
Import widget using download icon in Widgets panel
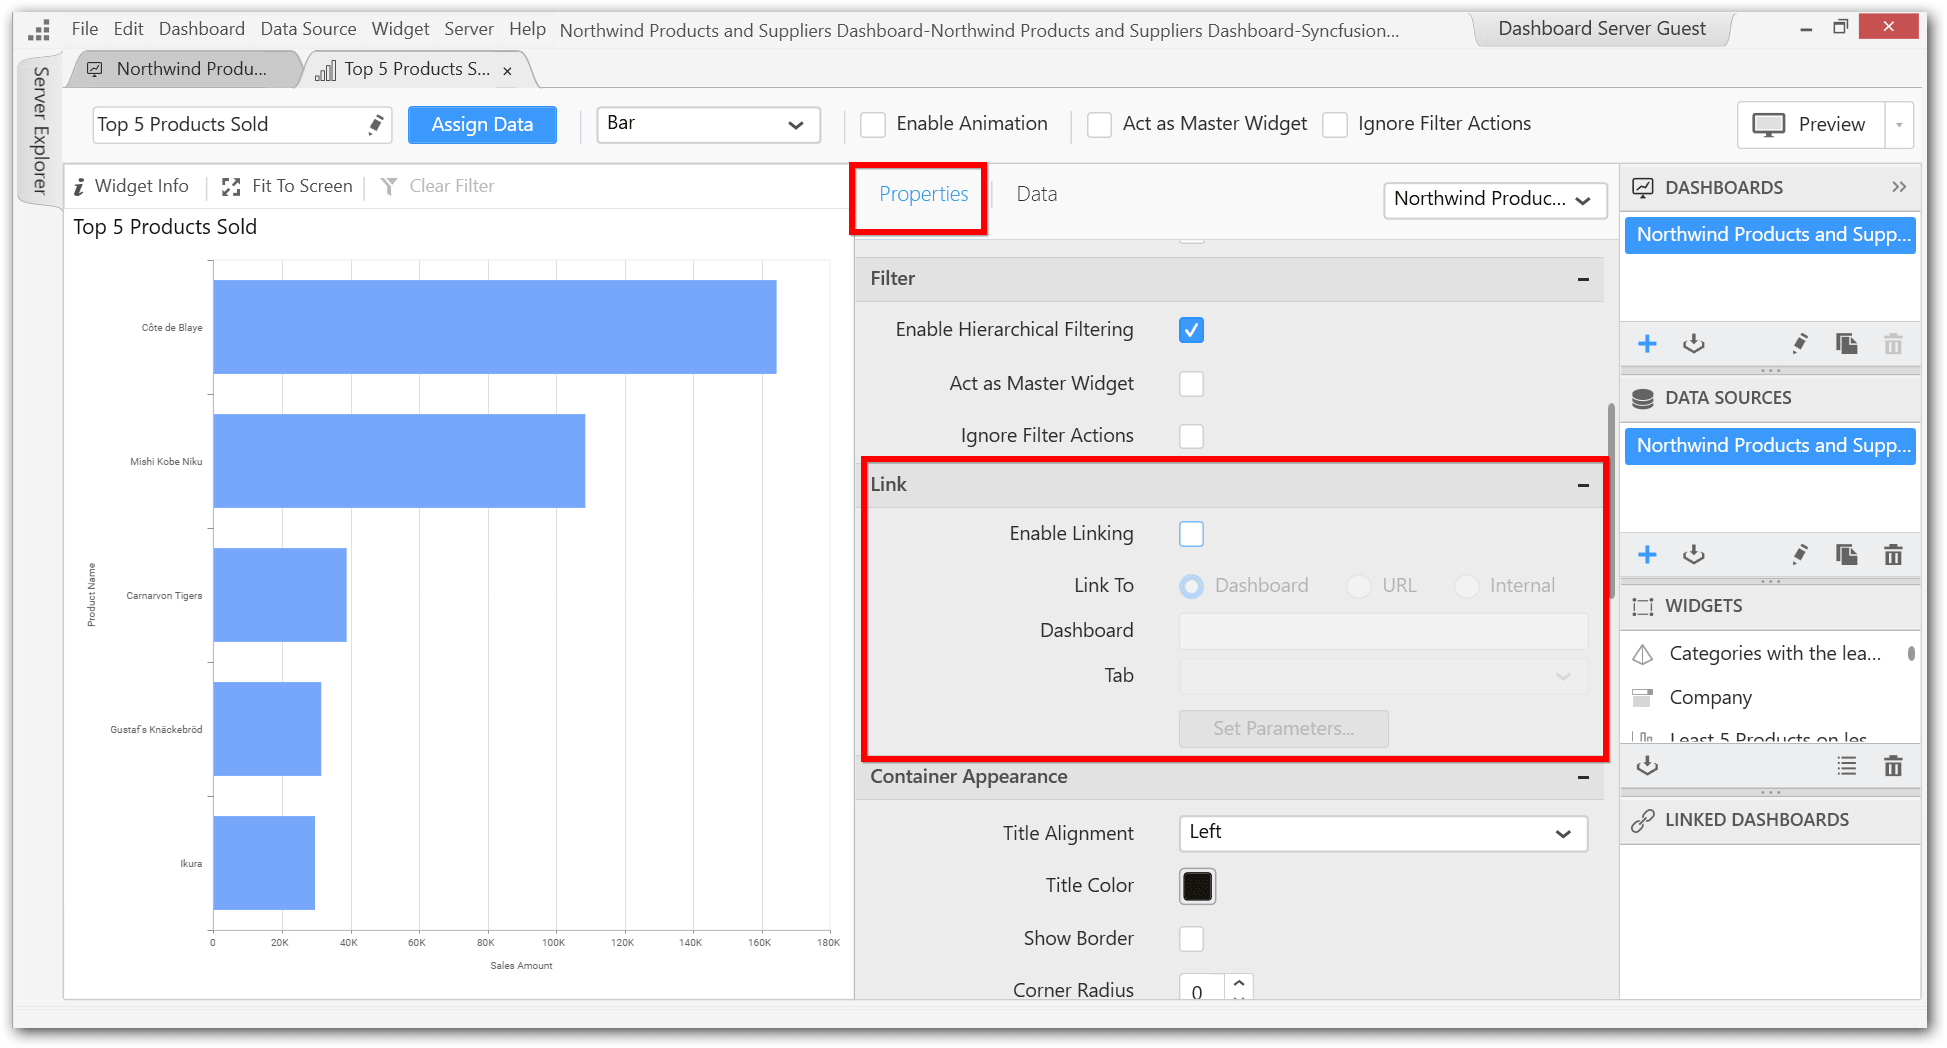pos(1647,766)
